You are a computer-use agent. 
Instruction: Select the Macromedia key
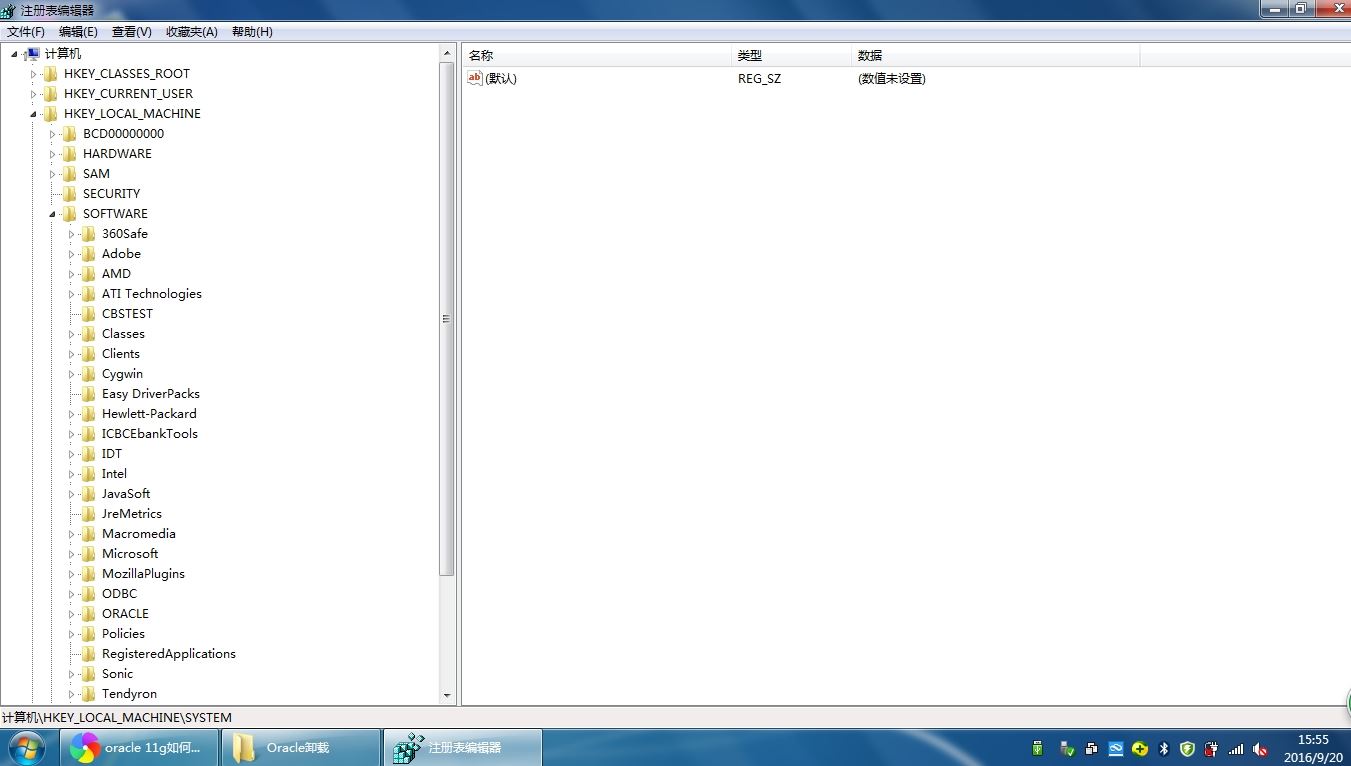tap(139, 534)
